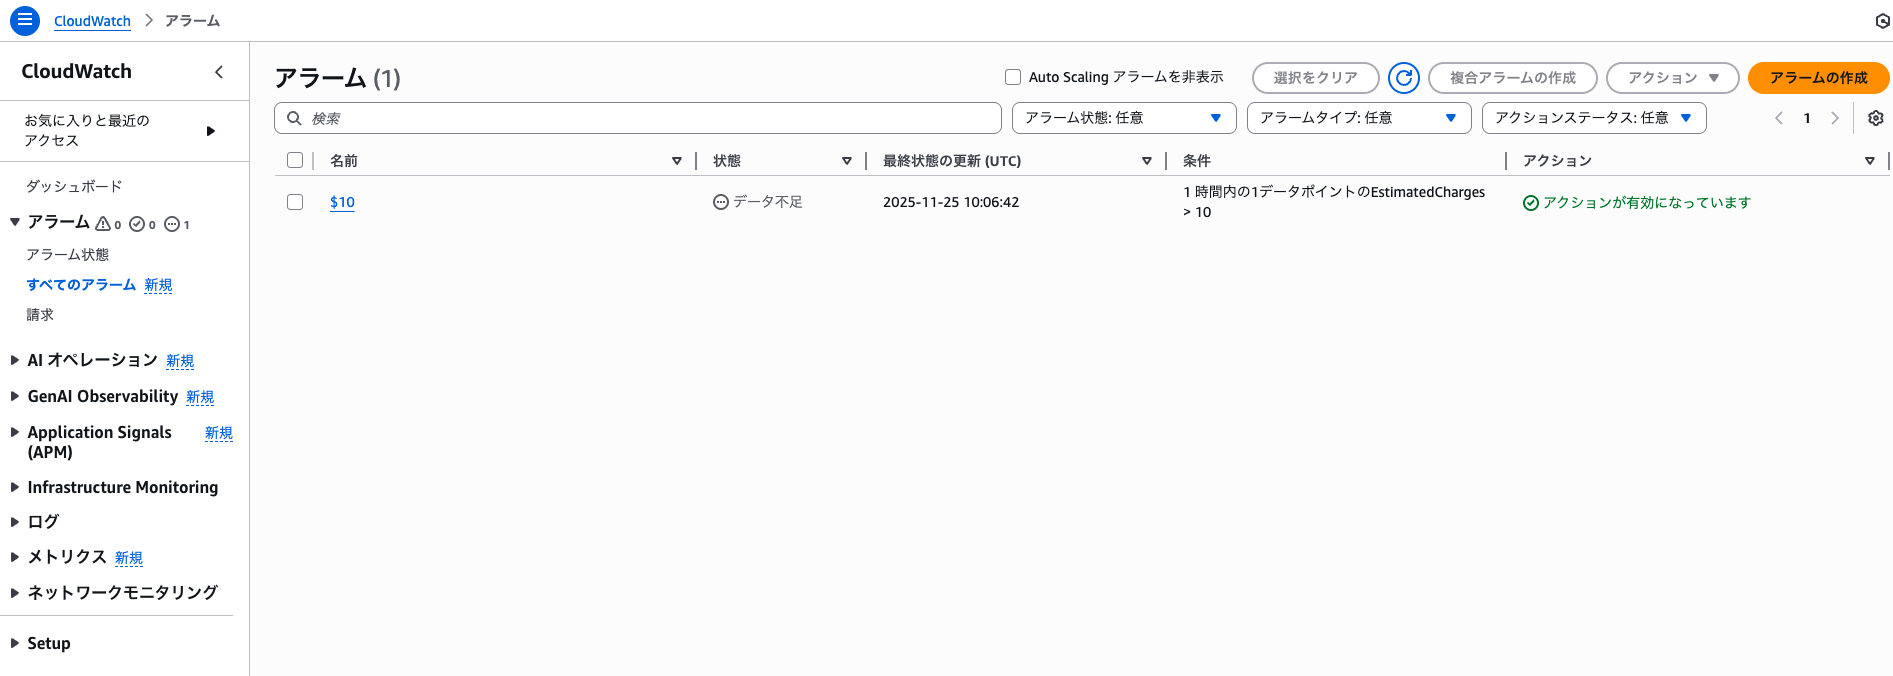Click the insufficient-data count icon in sidebar
This screenshot has width=1893, height=676.
click(x=171, y=224)
